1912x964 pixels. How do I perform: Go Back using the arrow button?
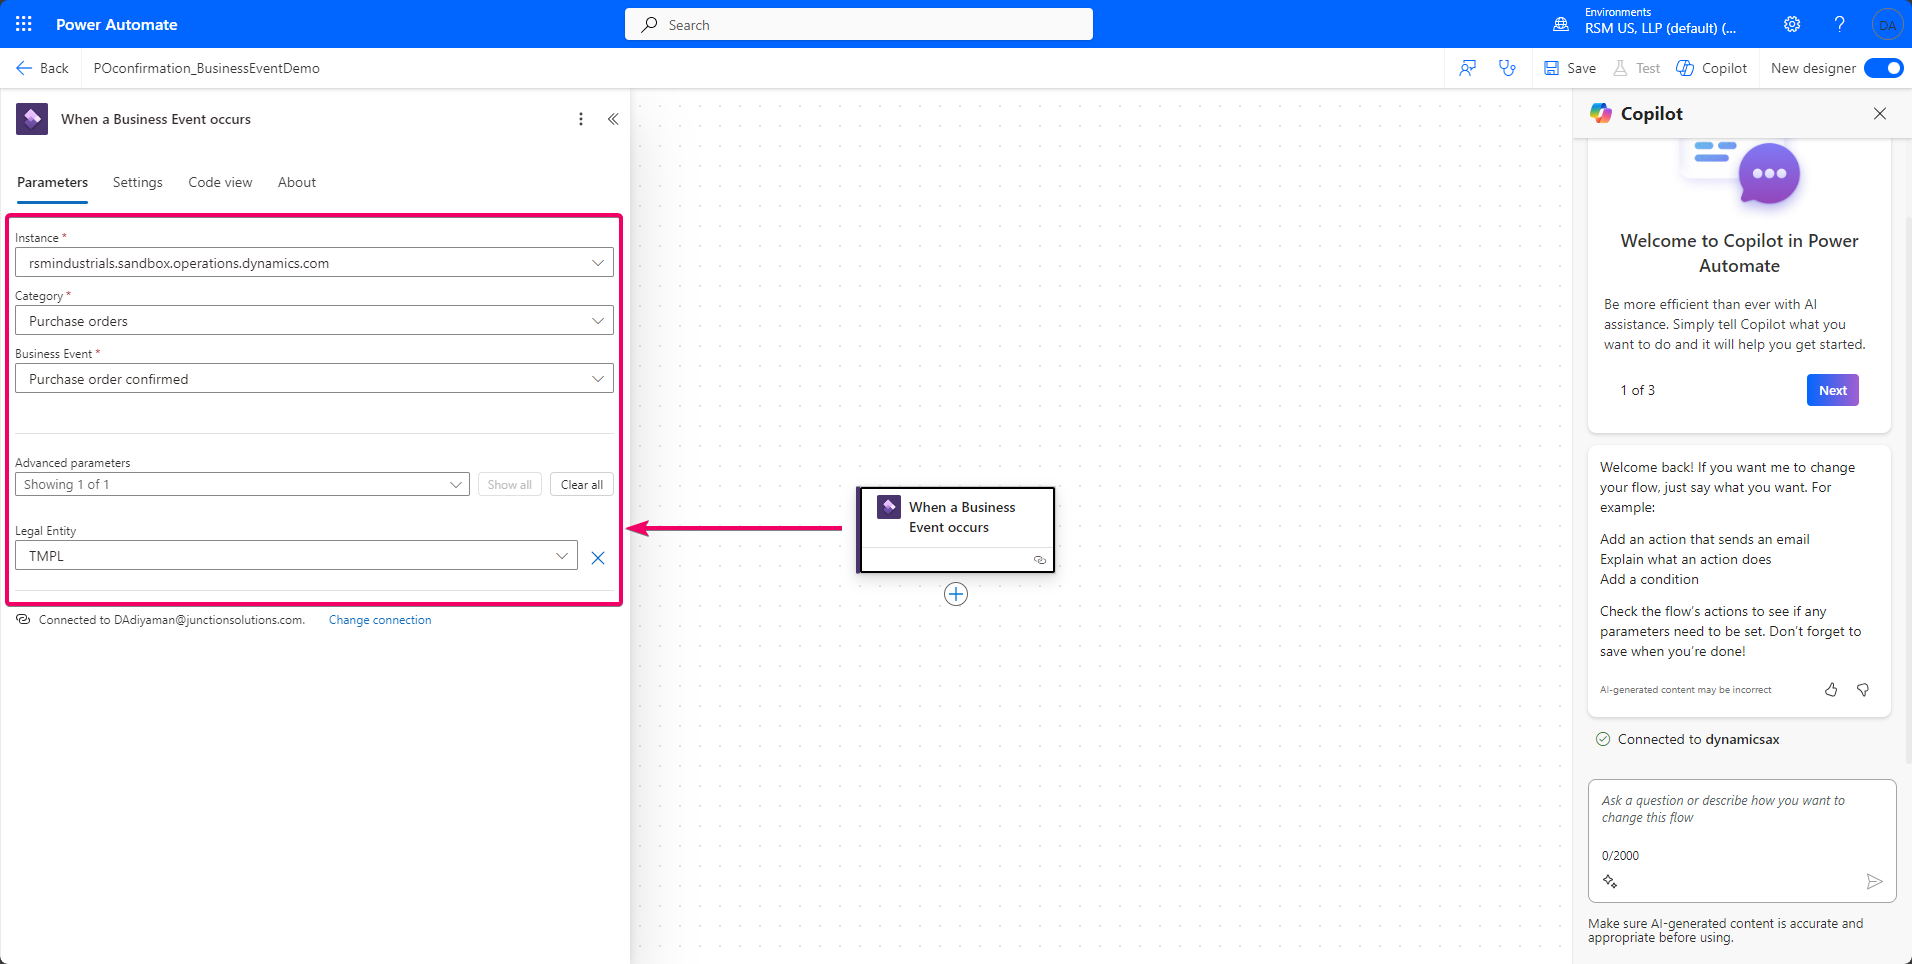pyautogui.click(x=42, y=68)
